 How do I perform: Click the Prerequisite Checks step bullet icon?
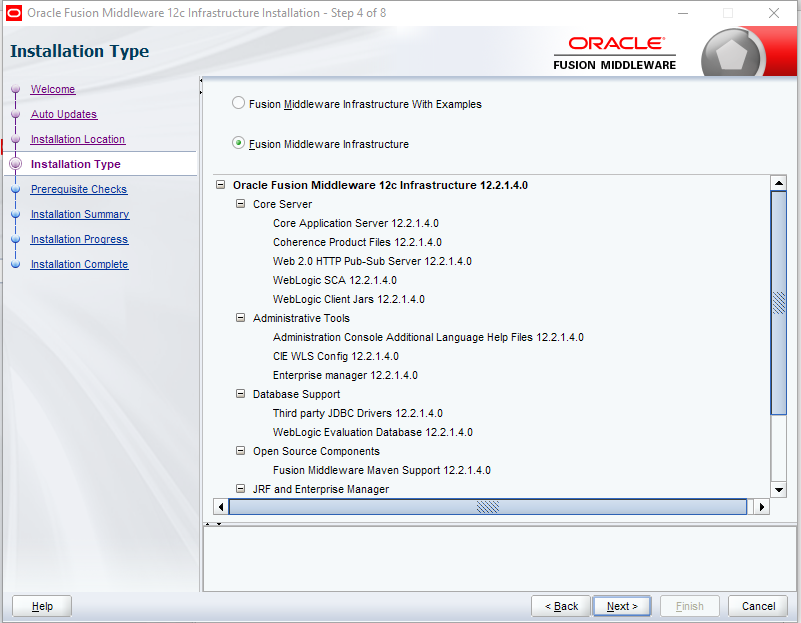click(16, 189)
